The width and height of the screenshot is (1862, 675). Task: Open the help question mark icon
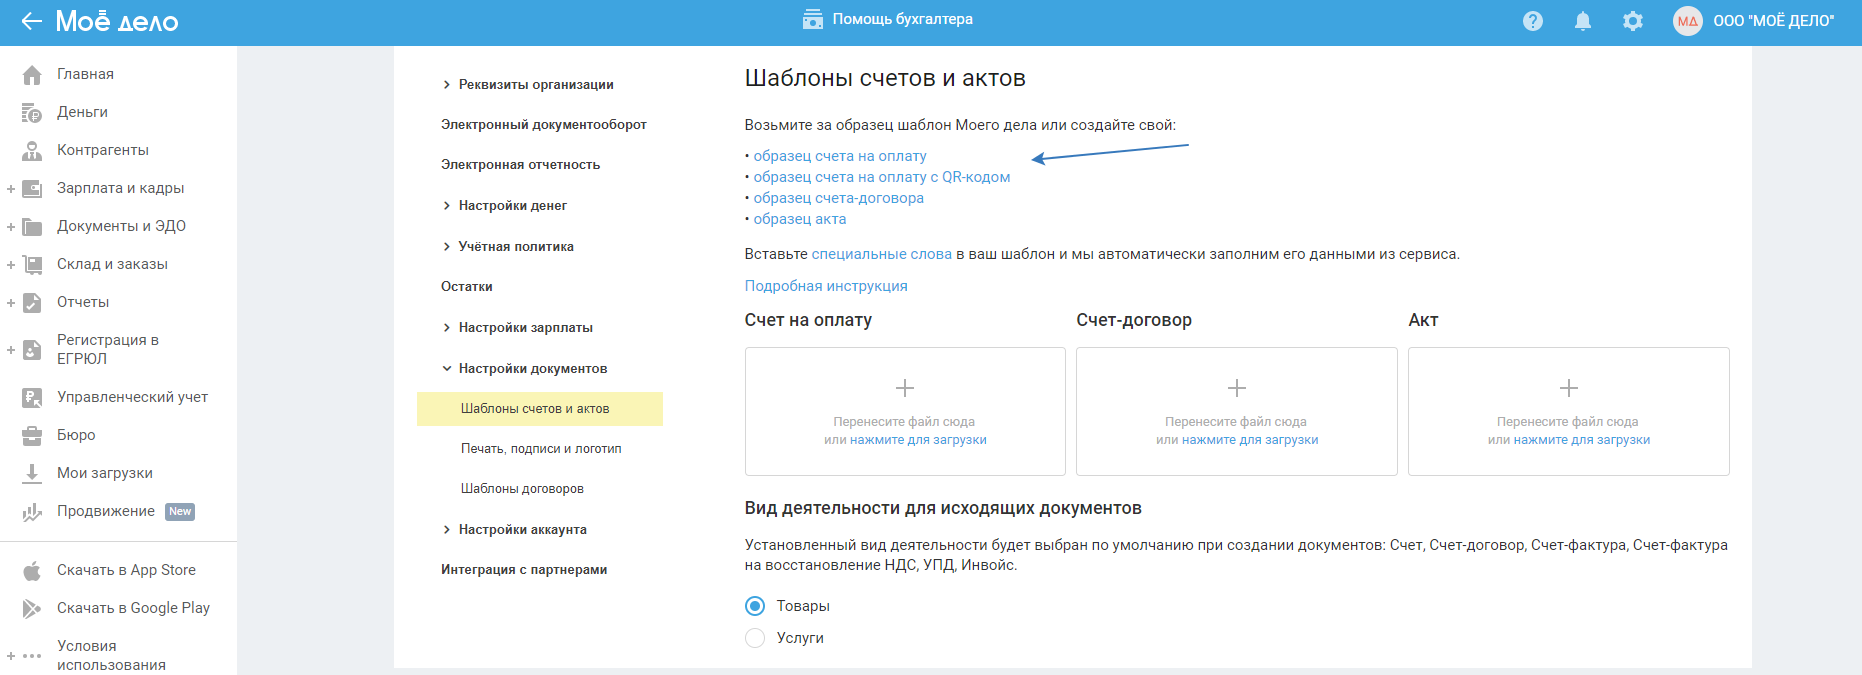point(1533,21)
